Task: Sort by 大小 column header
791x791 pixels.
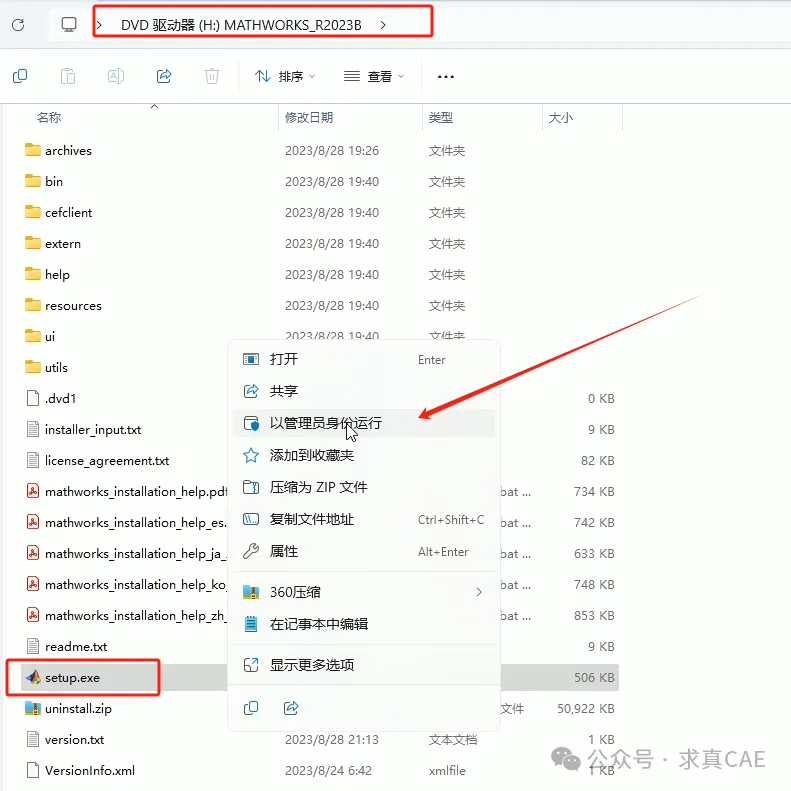Action: 560,118
